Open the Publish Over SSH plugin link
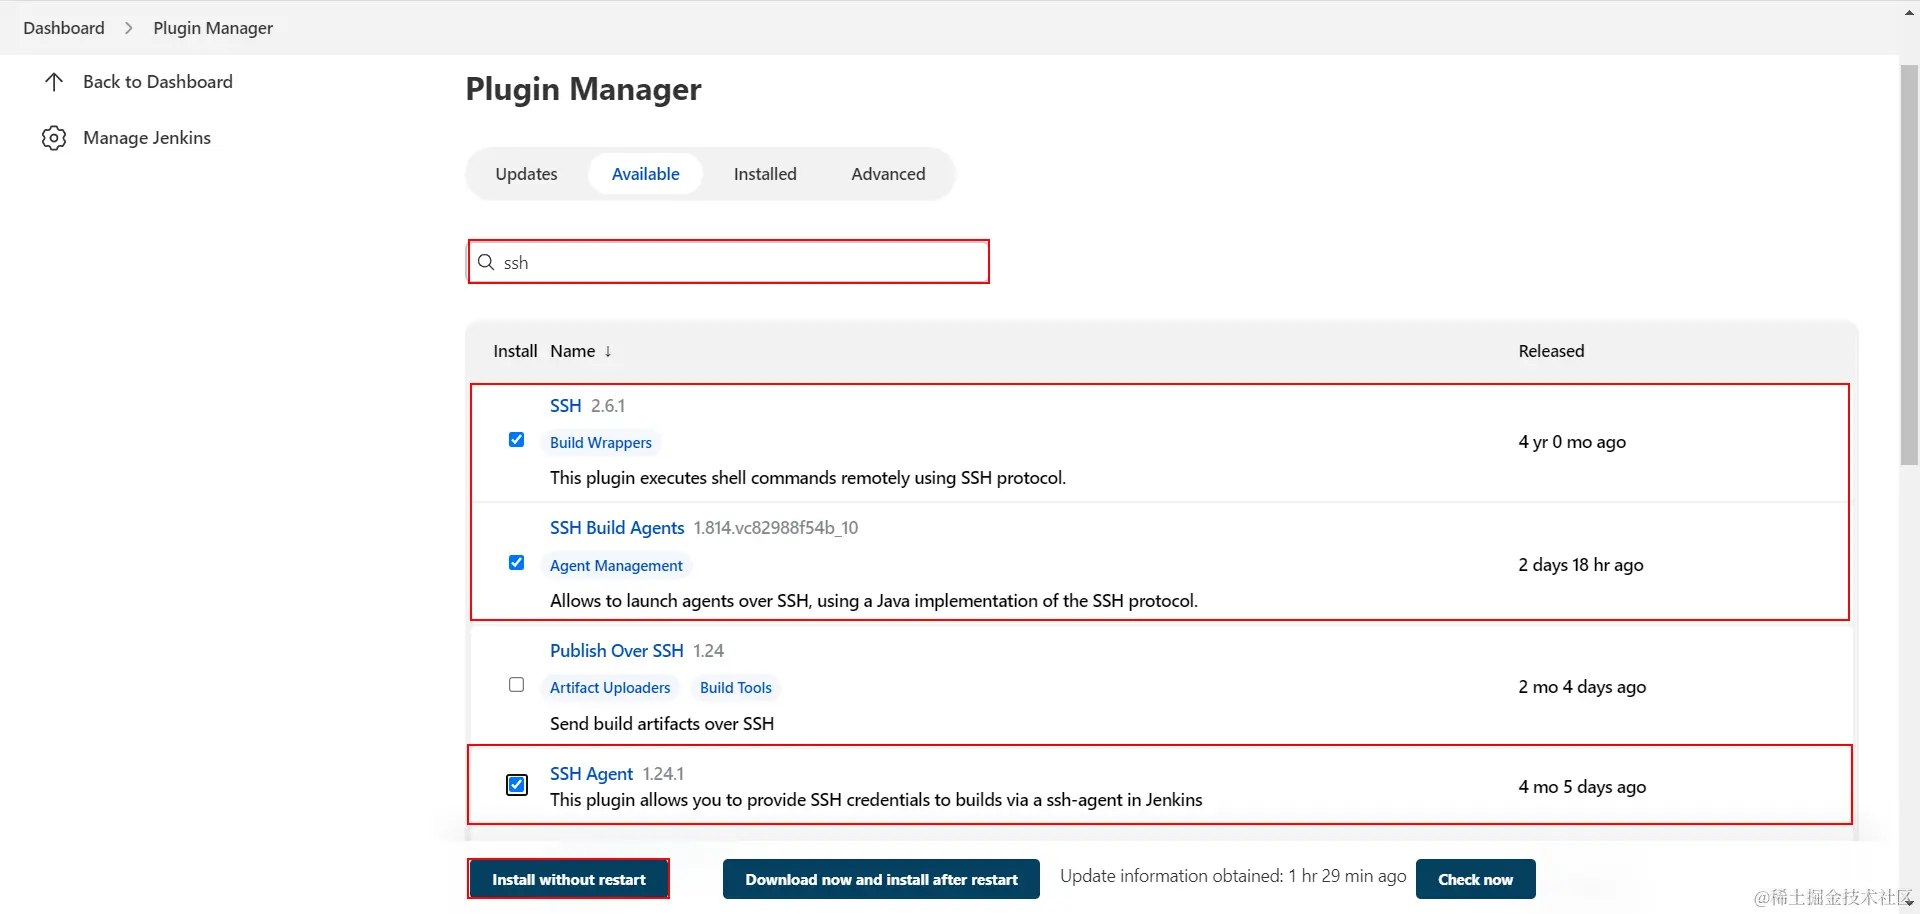 pyautogui.click(x=616, y=651)
